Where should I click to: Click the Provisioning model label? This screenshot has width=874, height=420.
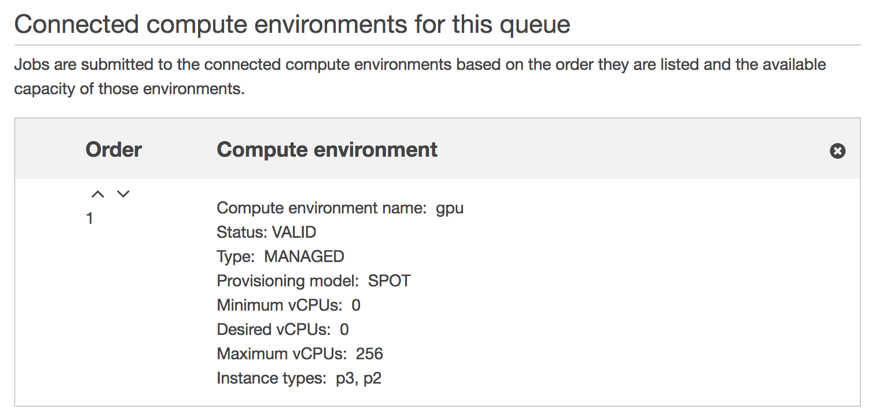[x=288, y=281]
